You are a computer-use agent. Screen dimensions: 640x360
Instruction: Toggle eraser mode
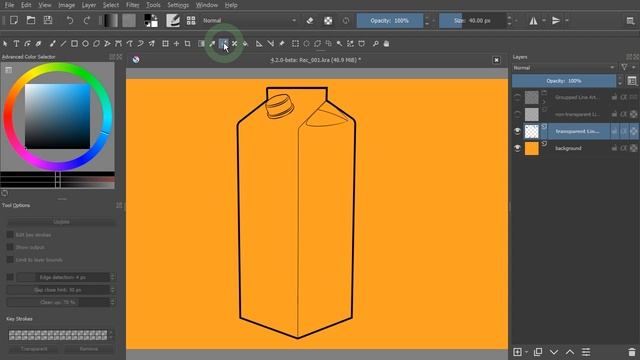pyautogui.click(x=310, y=20)
